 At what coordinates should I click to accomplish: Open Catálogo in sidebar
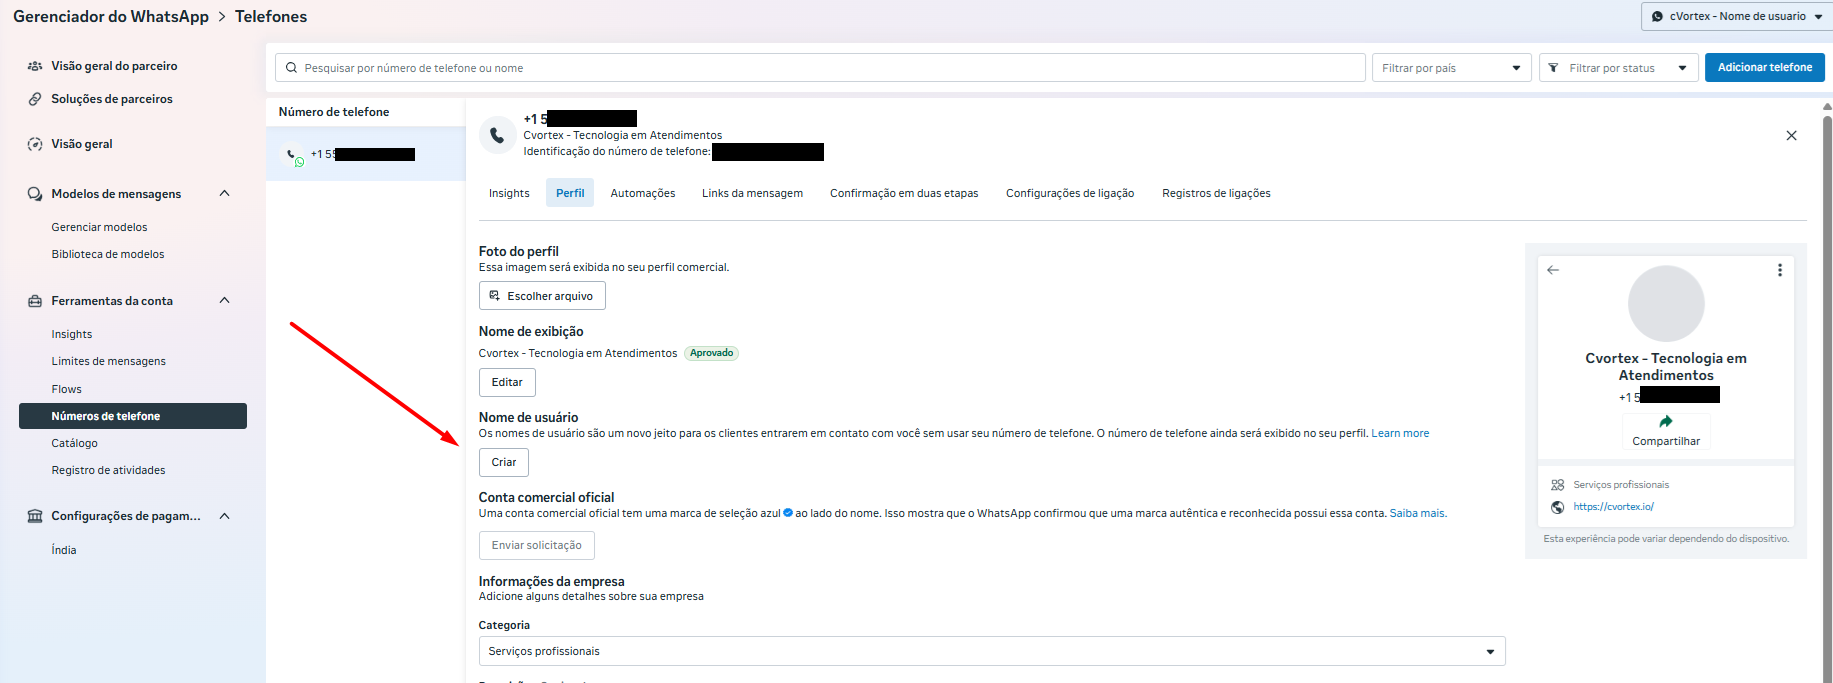(75, 443)
